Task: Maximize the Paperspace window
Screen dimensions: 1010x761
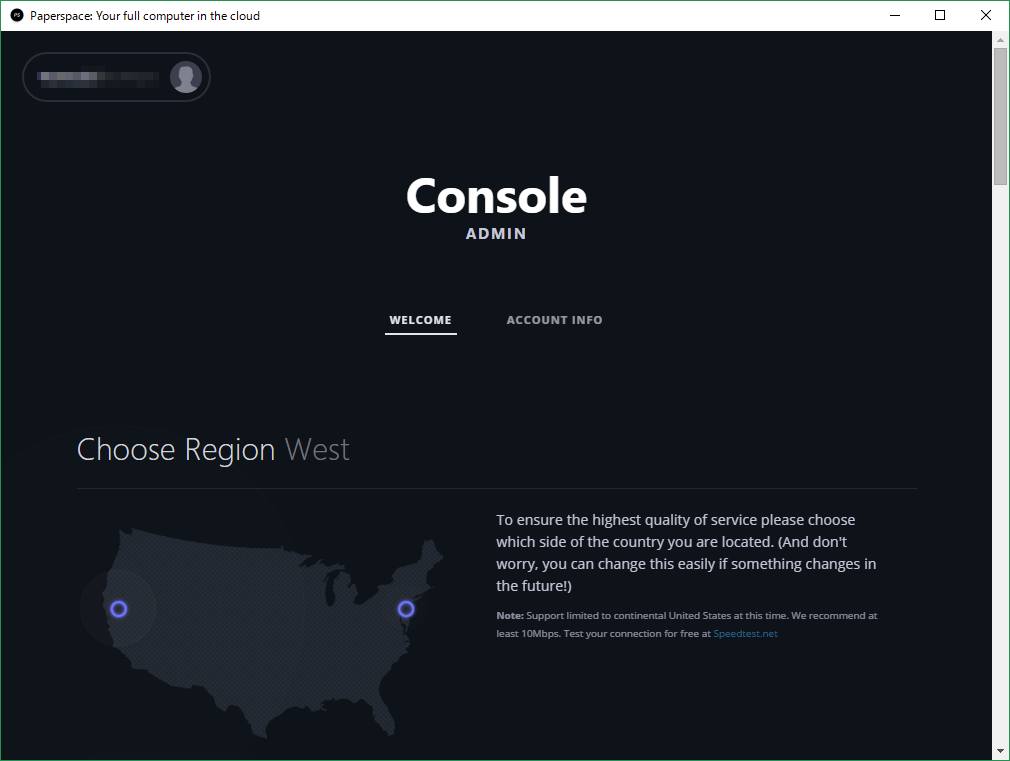Action: (940, 15)
